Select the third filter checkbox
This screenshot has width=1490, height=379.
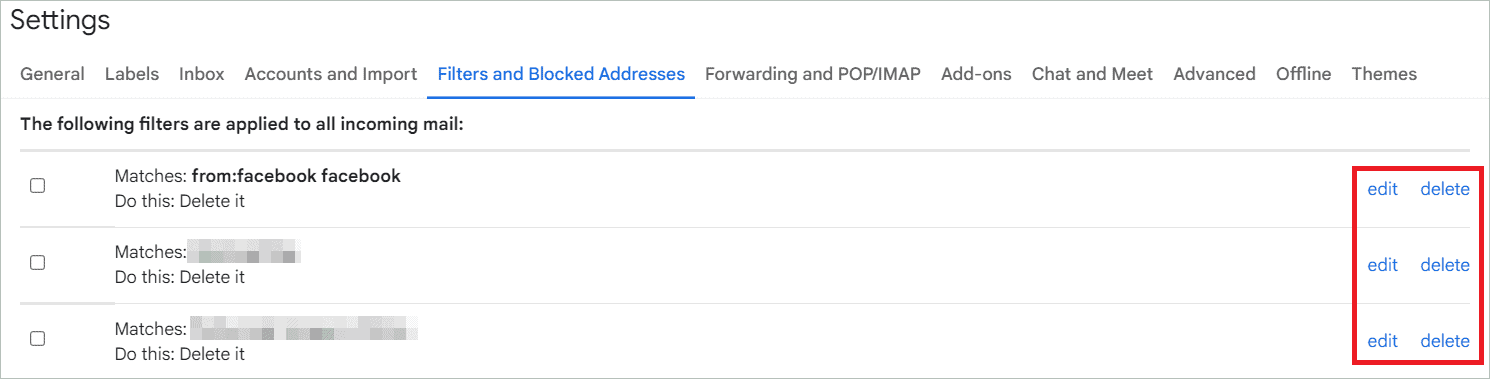click(x=37, y=338)
